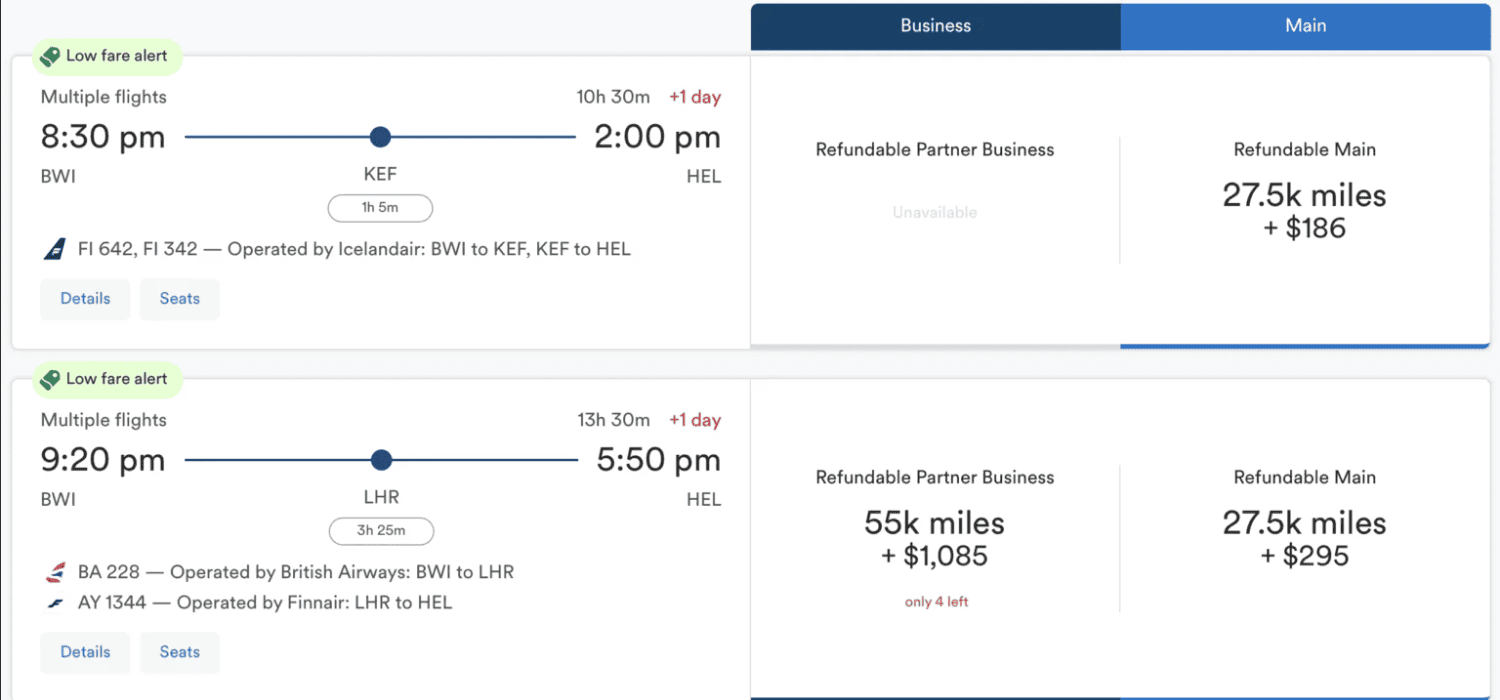Click the Low fare alert tag icon
Image resolution: width=1500 pixels, height=700 pixels.
tap(49, 57)
